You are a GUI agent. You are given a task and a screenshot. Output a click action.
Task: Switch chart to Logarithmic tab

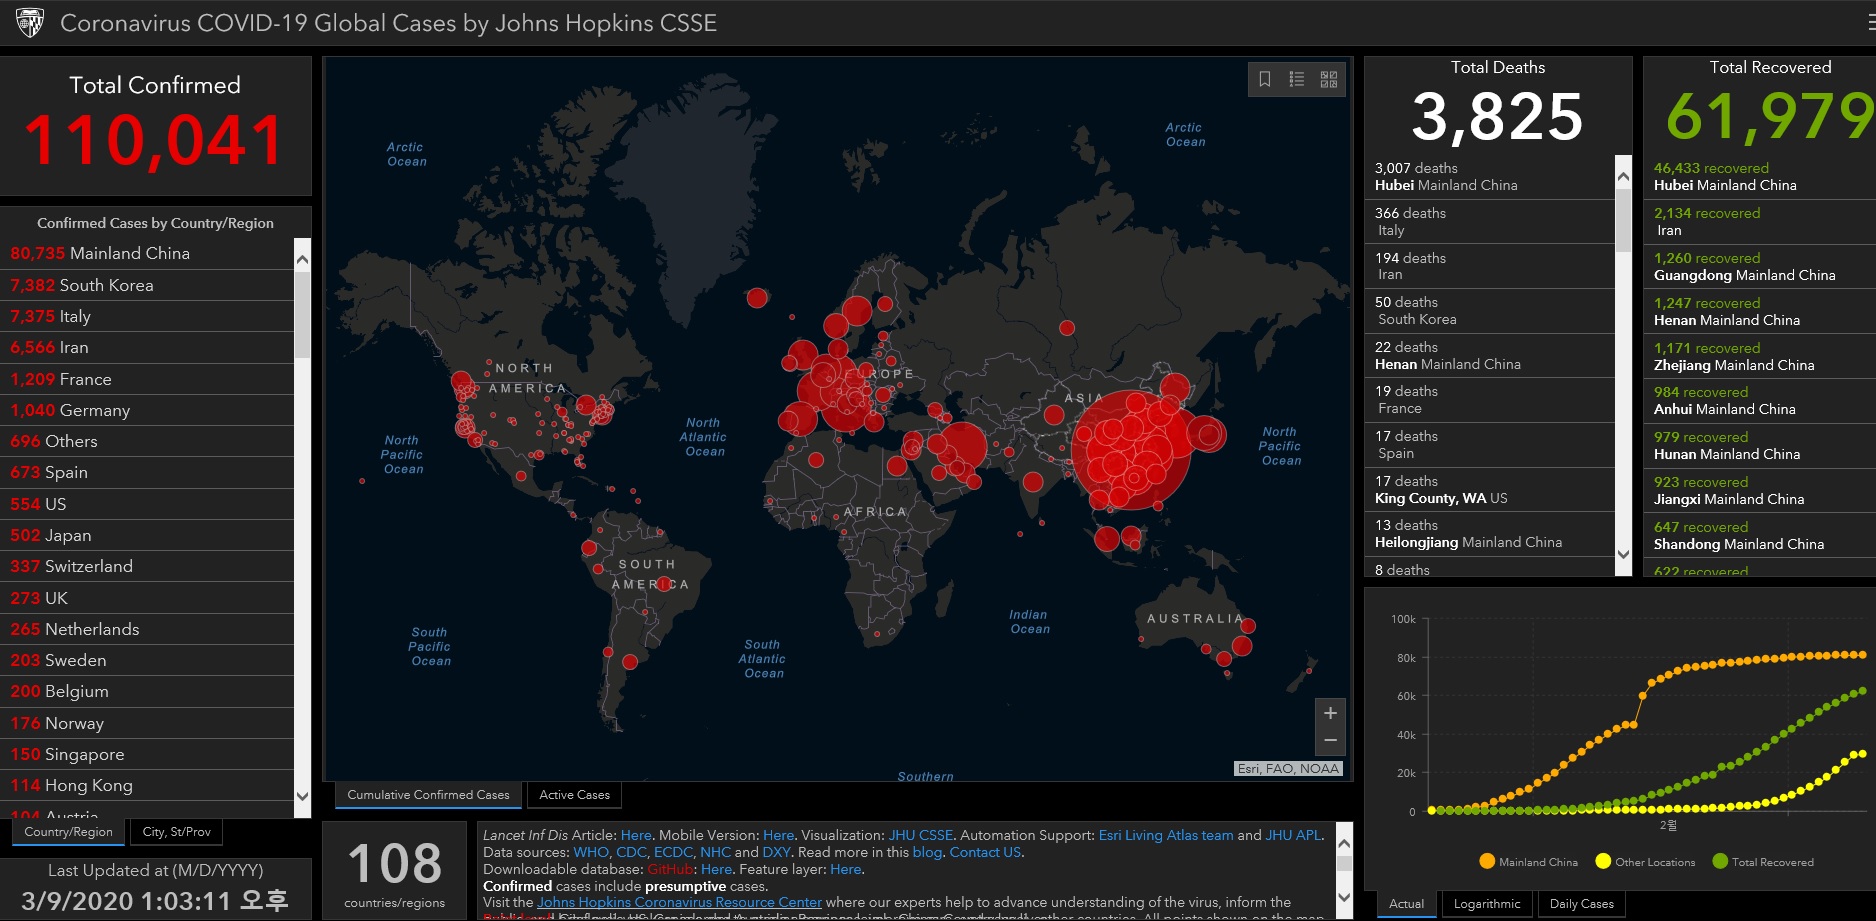coord(1486,904)
